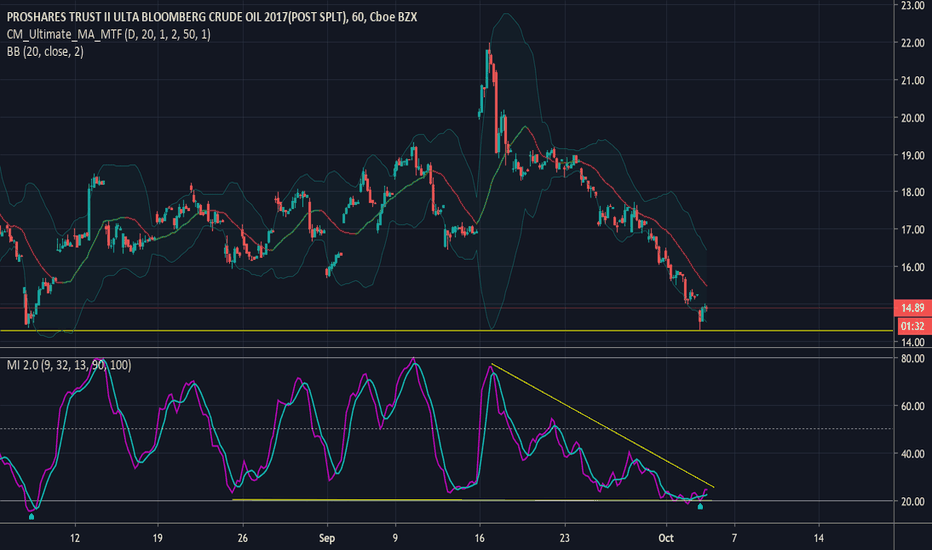Select the teal arrow marker at left oscillator low
This screenshot has height=550, width=932.
[32, 517]
